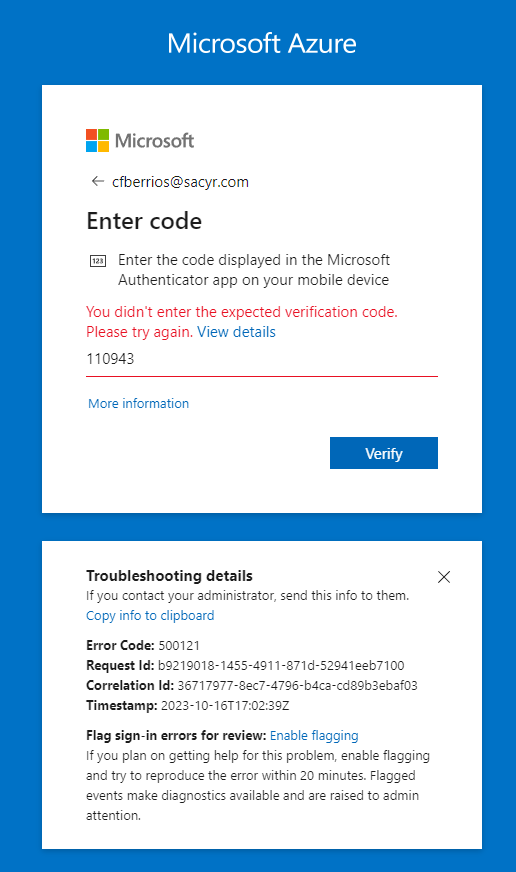
Task: Click the Microsoft four-square logo
Action: pos(97,141)
